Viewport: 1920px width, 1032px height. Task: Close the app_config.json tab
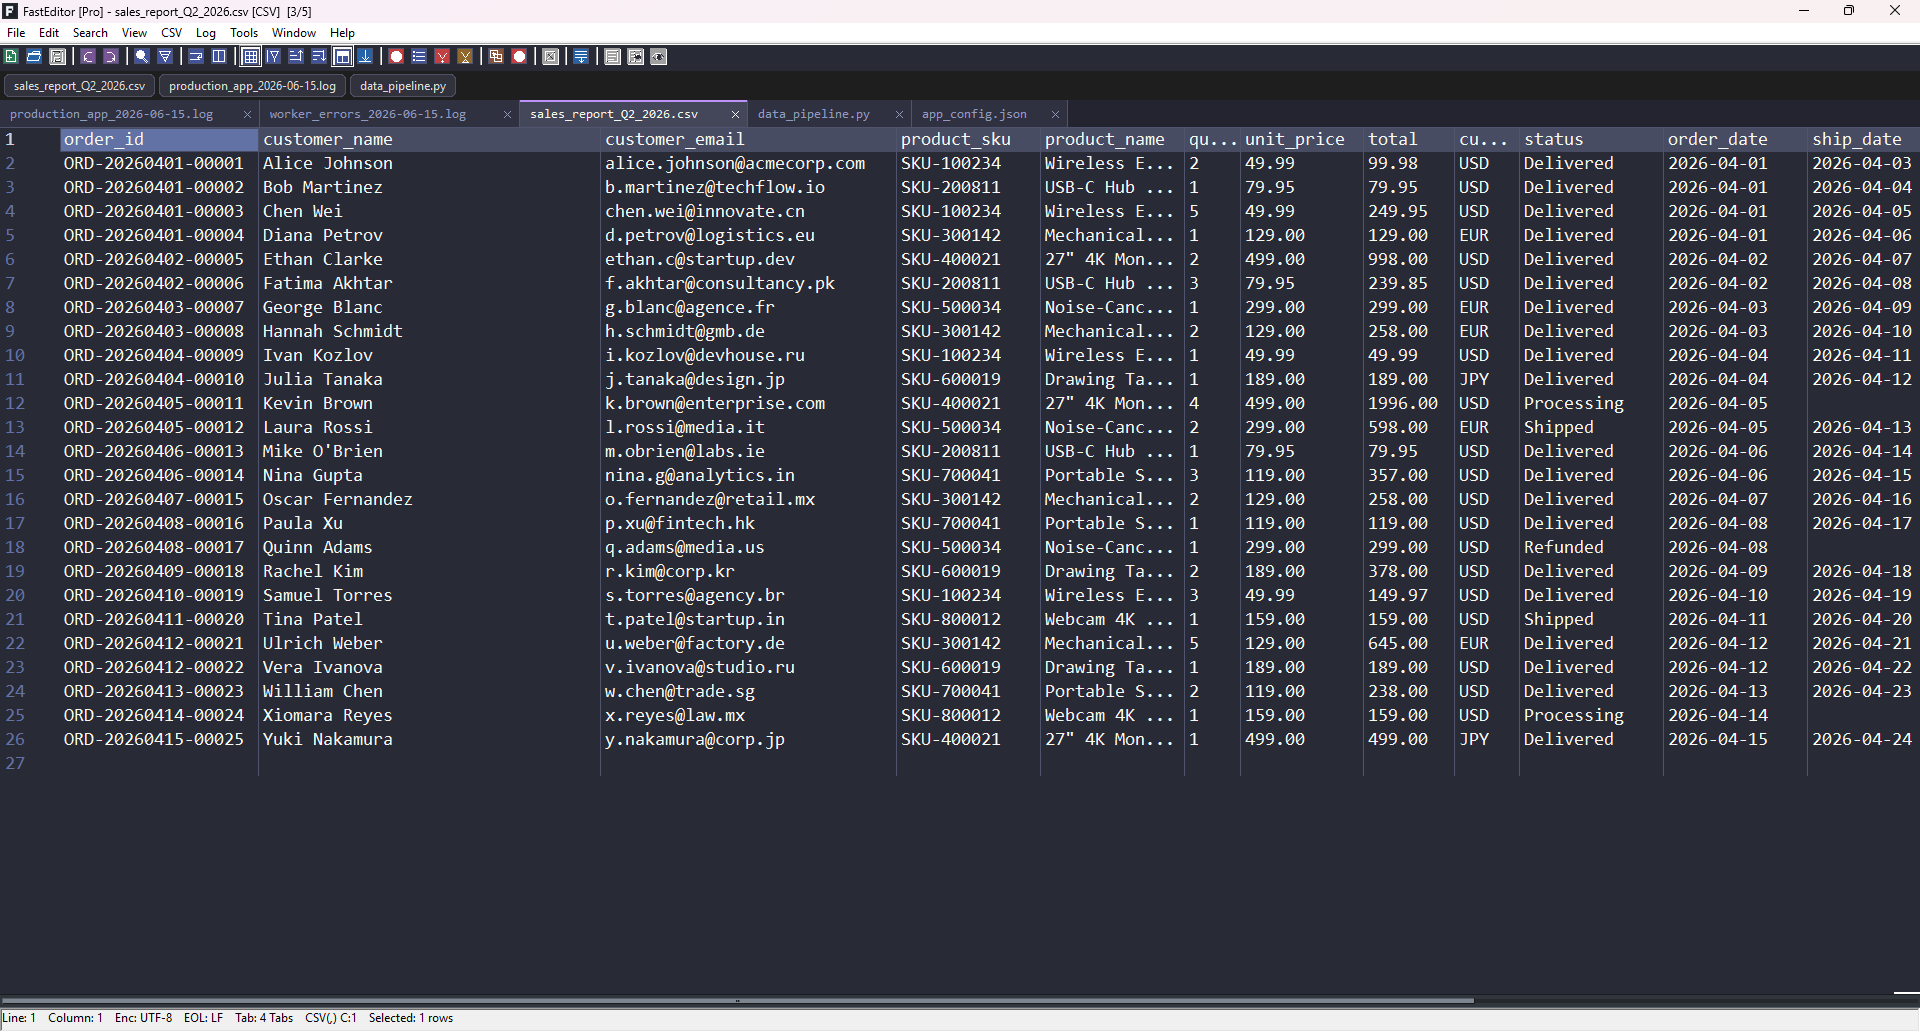point(1055,114)
